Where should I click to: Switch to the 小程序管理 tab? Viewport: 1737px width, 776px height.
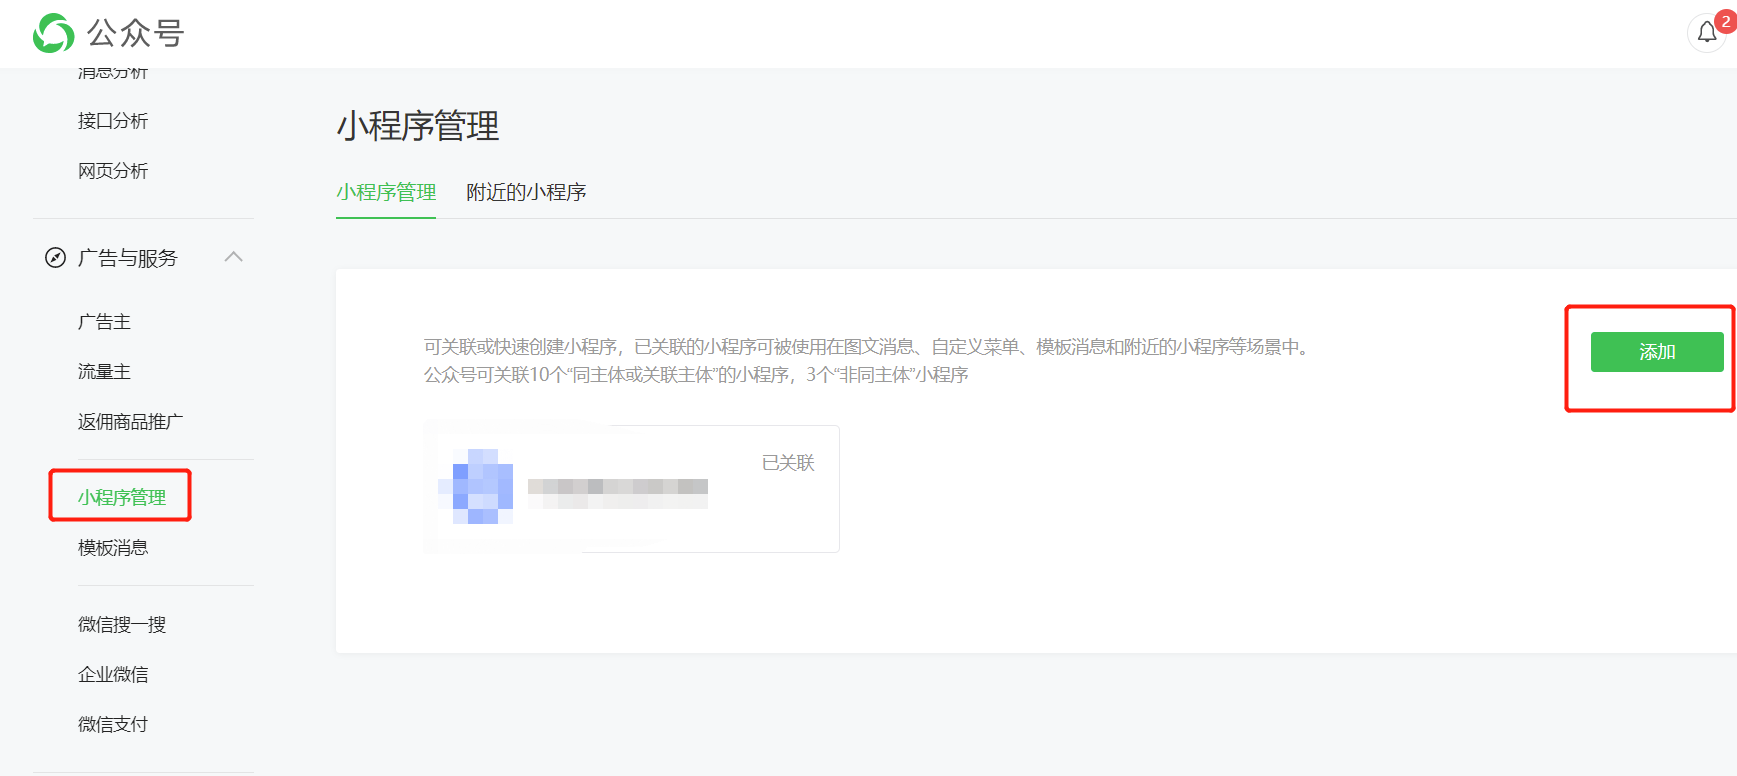coord(386,192)
